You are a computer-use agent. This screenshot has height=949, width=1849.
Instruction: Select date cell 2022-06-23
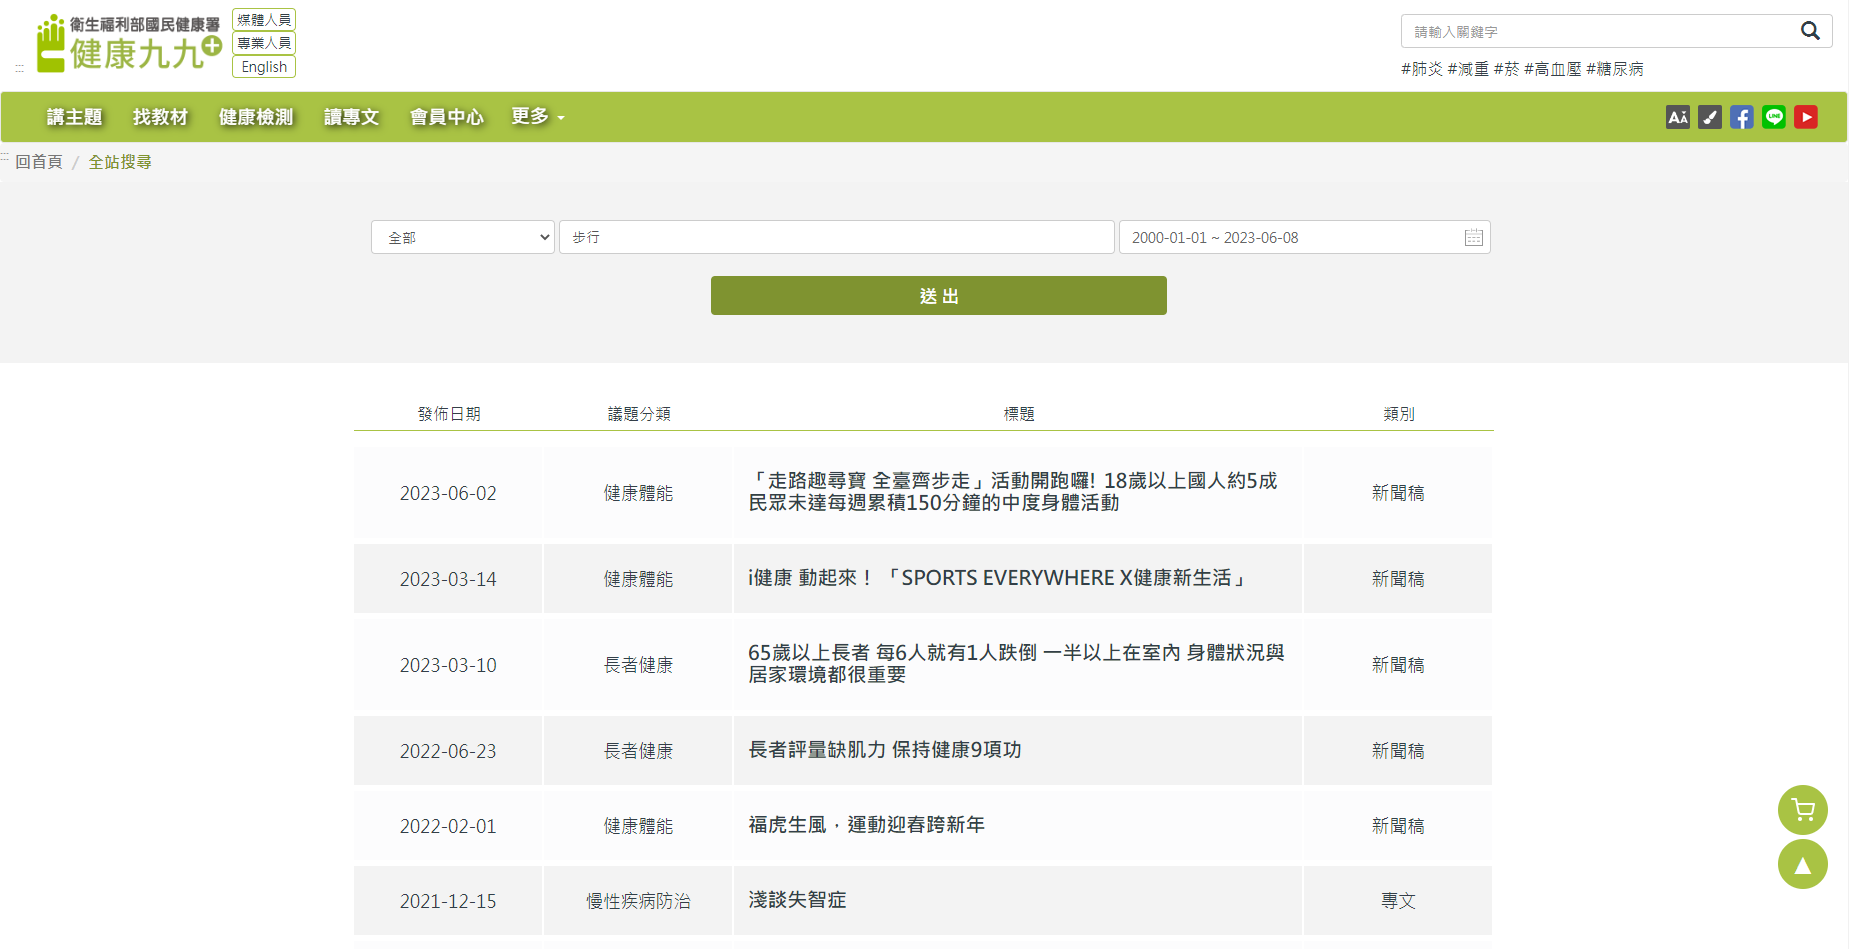pyautogui.click(x=448, y=751)
